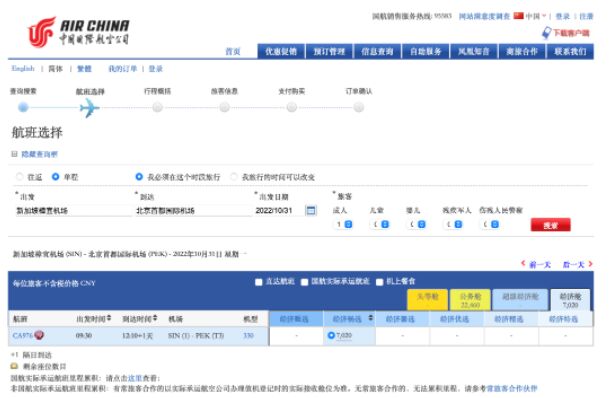Open the child (儿童) passenger count dropdown

pyautogui.click(x=380, y=224)
